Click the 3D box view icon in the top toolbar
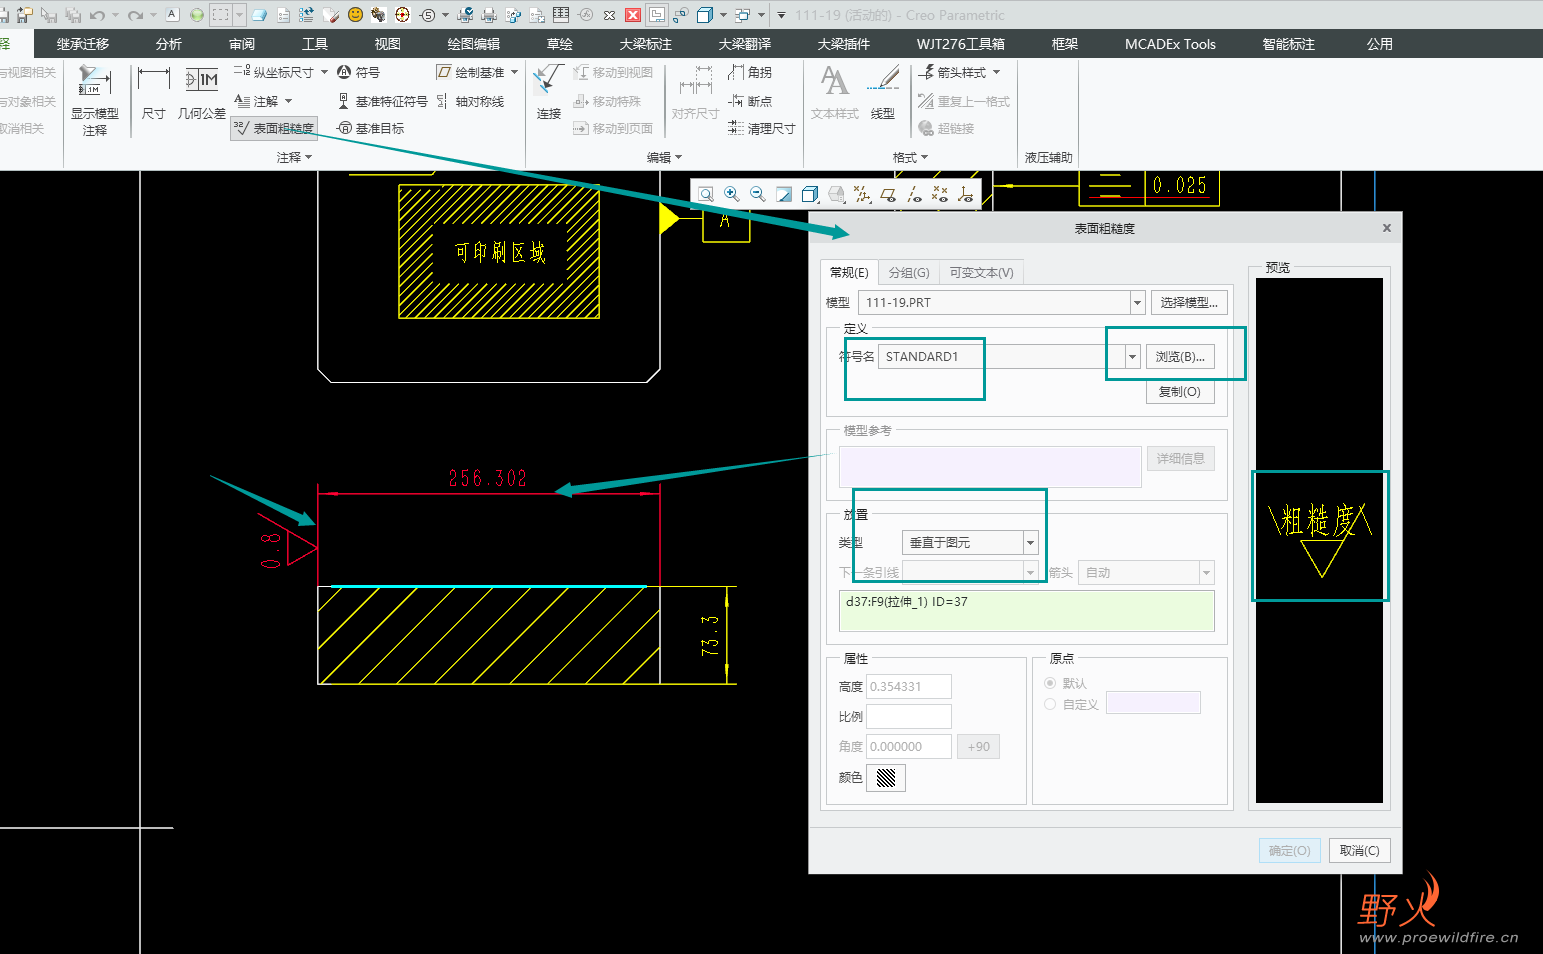The image size is (1543, 954). click(x=705, y=15)
